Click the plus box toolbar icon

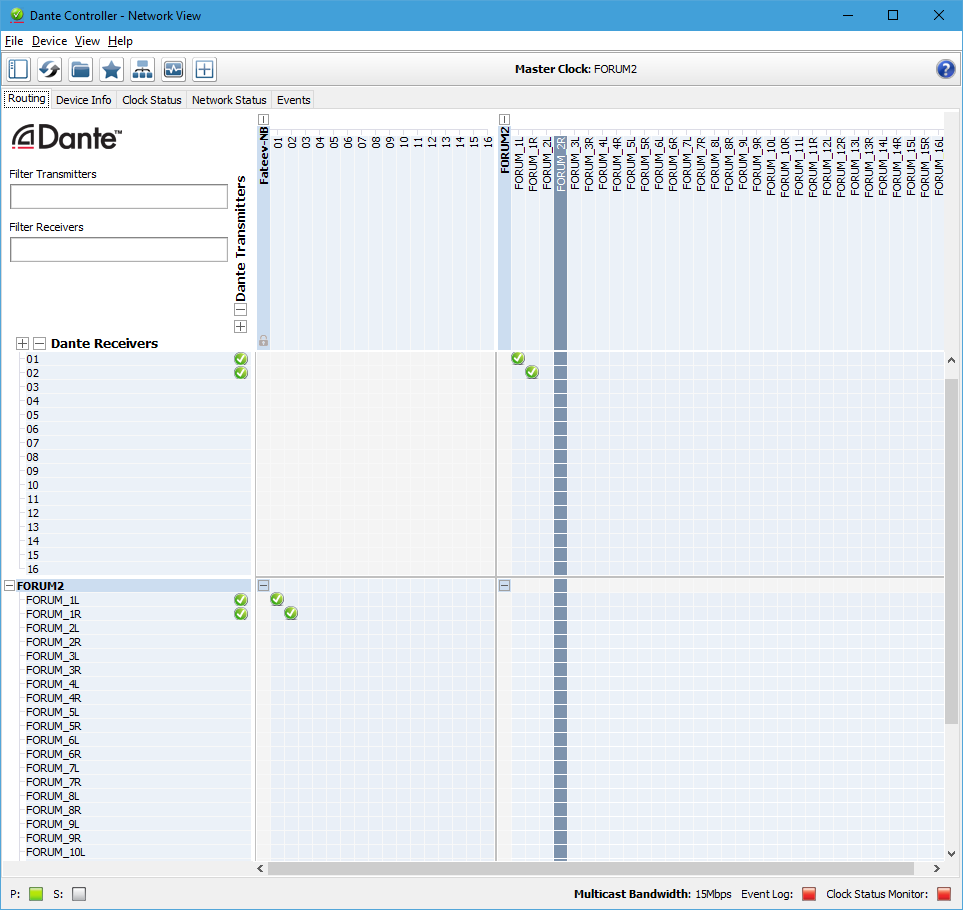pos(205,69)
